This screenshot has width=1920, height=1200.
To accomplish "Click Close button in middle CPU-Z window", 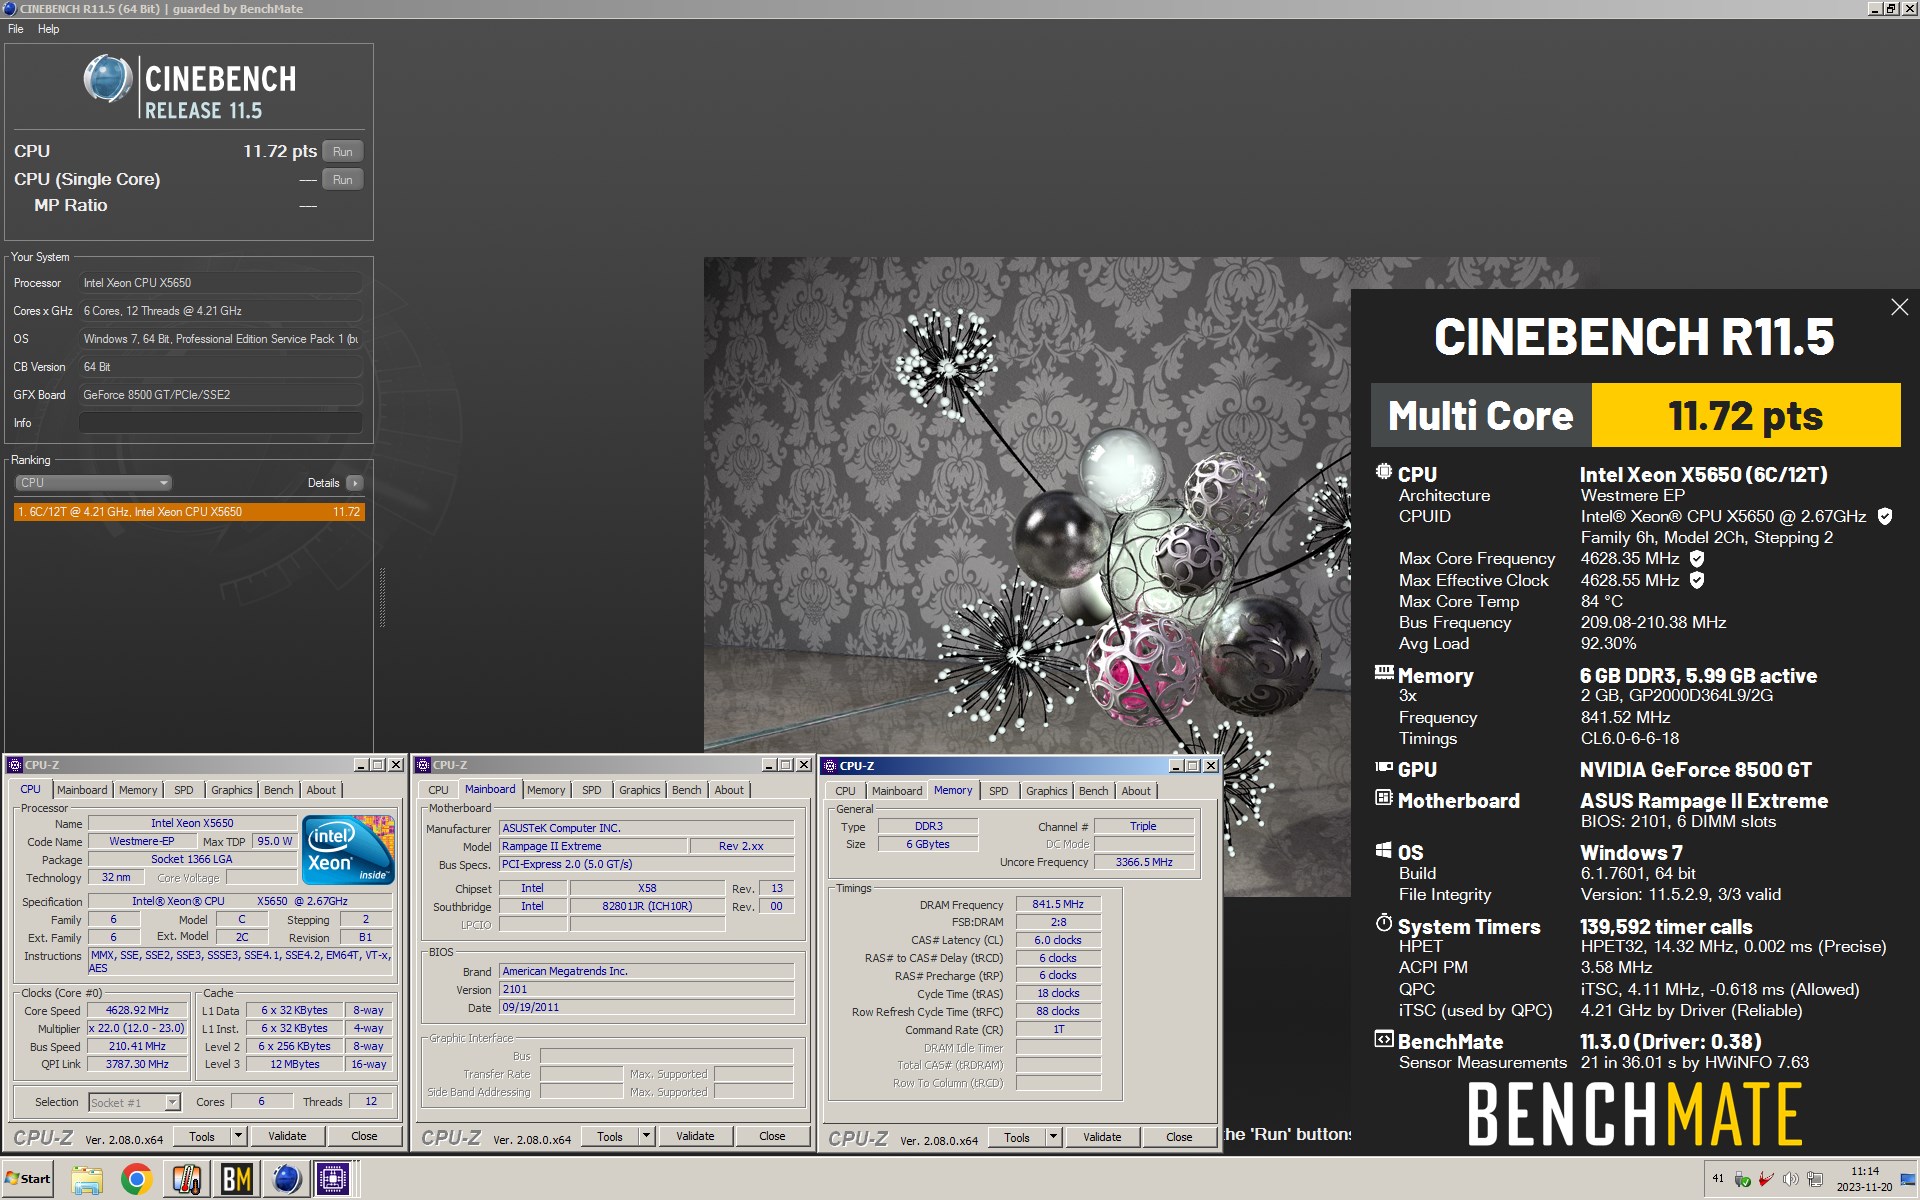I will 772,1136.
